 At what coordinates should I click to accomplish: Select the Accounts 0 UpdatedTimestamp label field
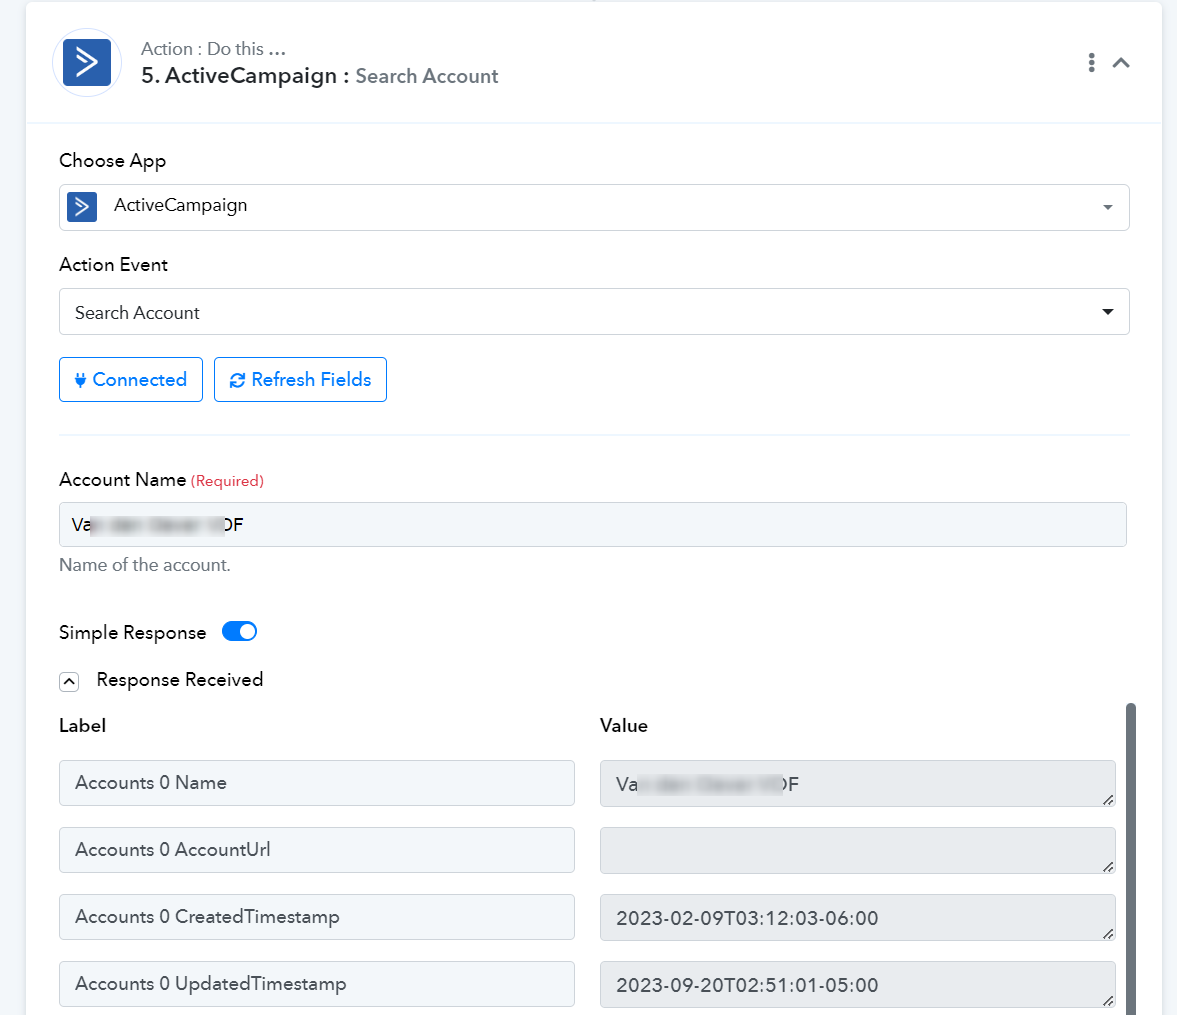point(317,983)
